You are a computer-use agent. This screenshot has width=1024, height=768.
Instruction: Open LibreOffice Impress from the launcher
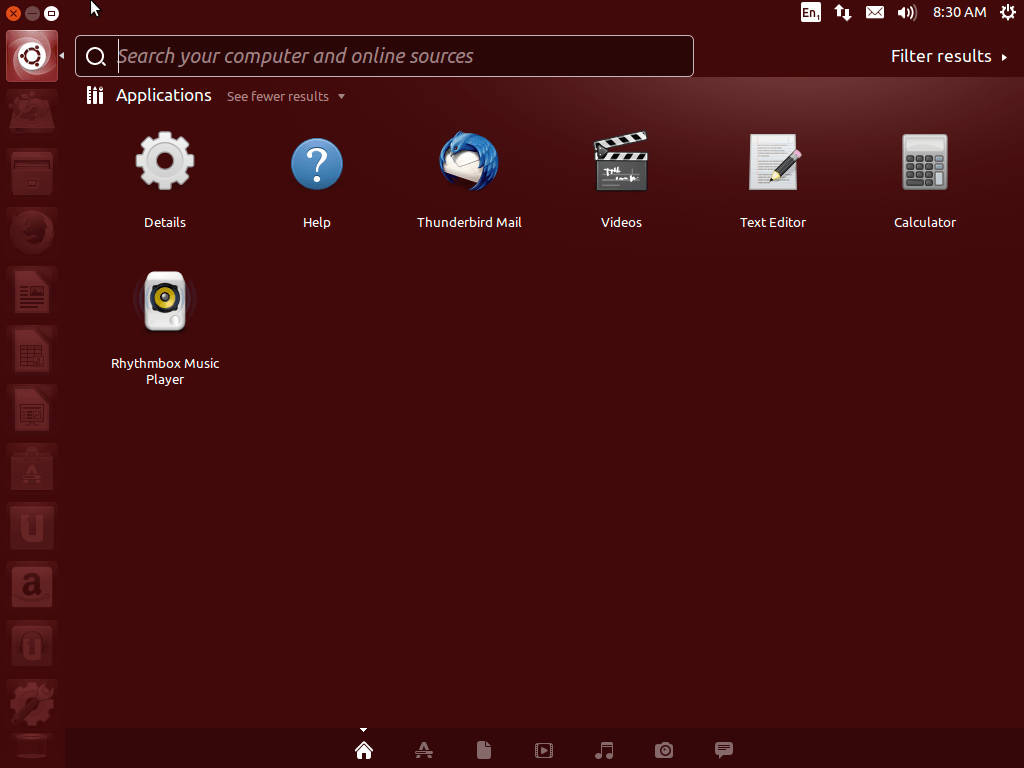tap(32, 409)
